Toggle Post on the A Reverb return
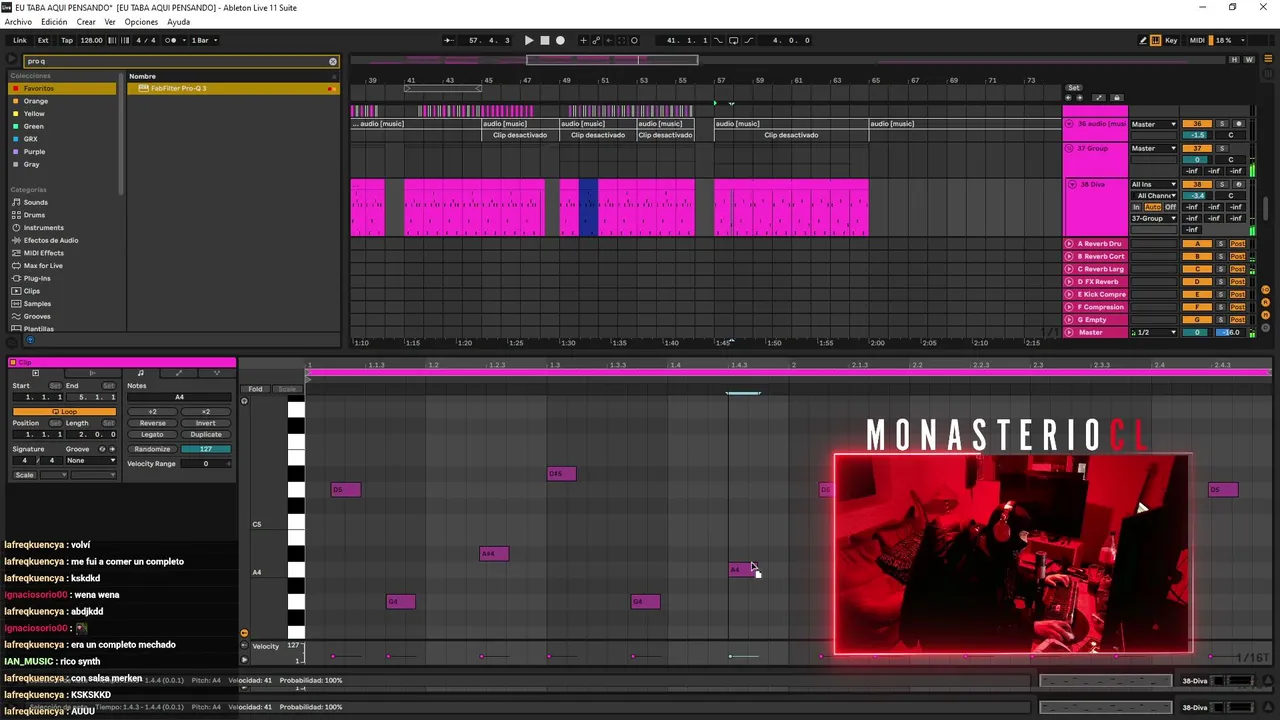Viewport: 1280px width, 720px height. [x=1237, y=244]
